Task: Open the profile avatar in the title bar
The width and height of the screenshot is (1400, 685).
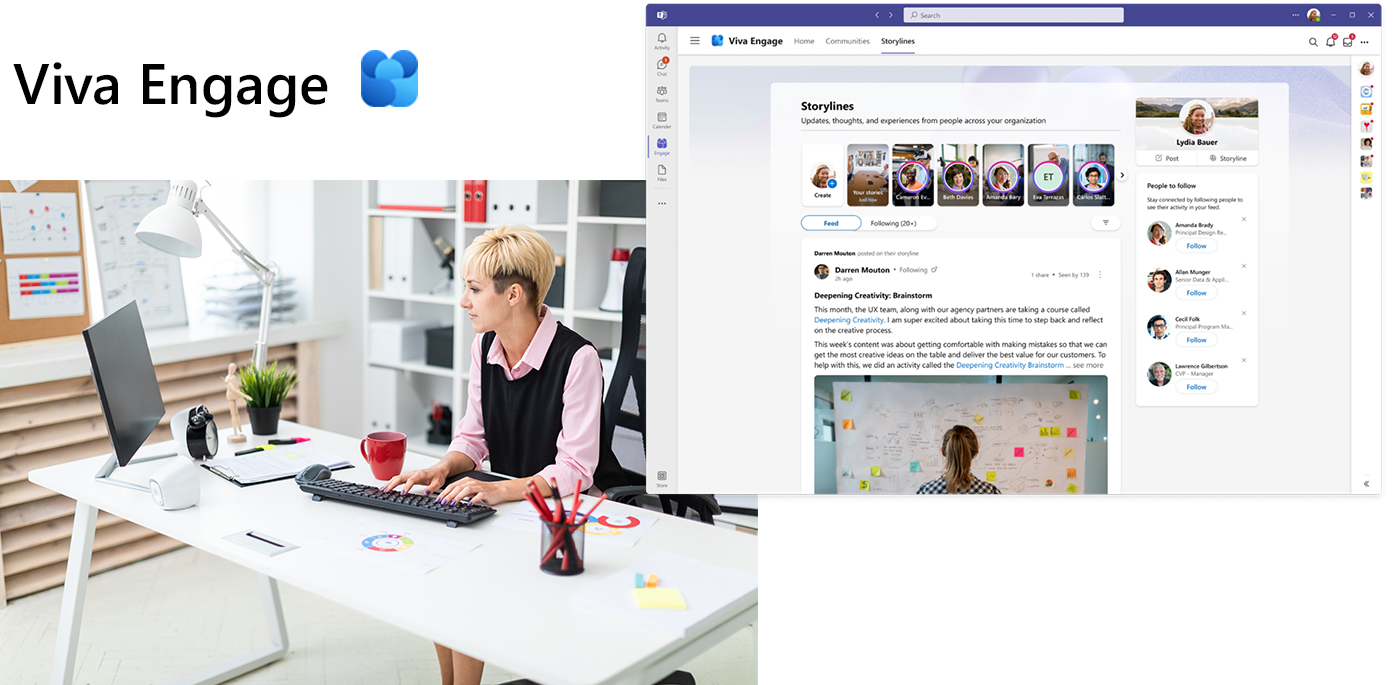Action: point(1314,15)
